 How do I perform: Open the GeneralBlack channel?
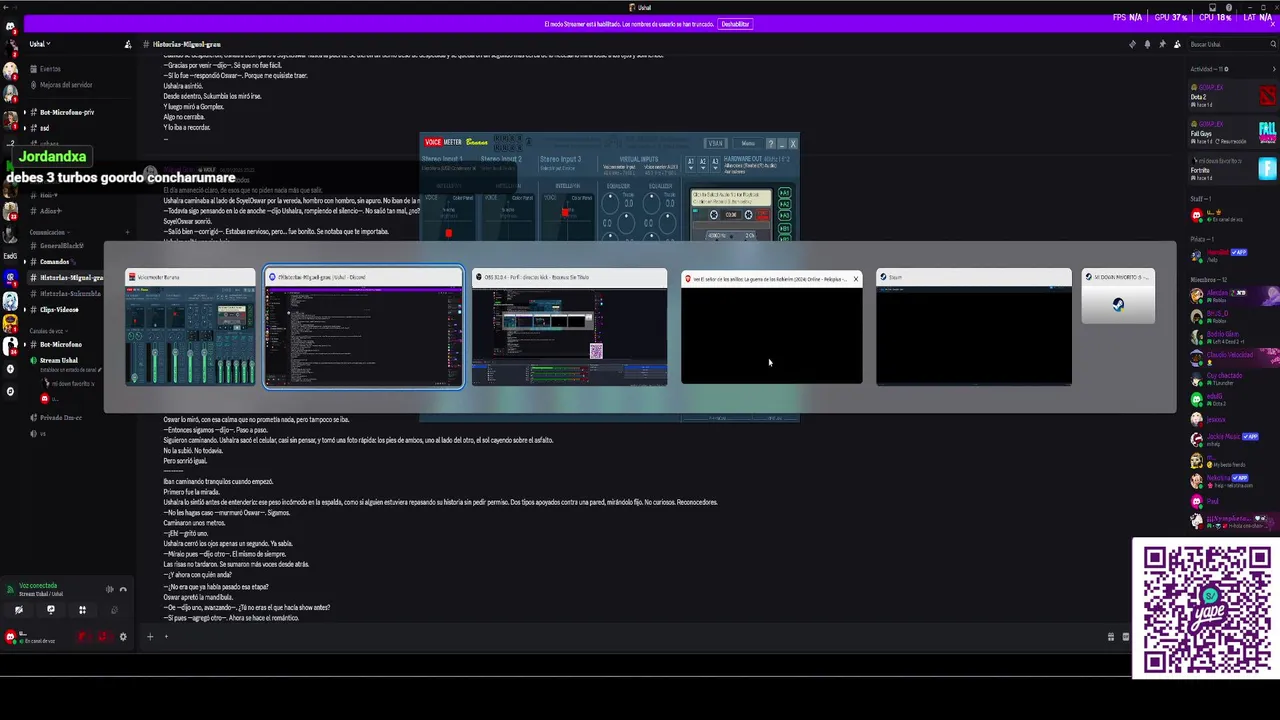pyautogui.click(x=60, y=245)
